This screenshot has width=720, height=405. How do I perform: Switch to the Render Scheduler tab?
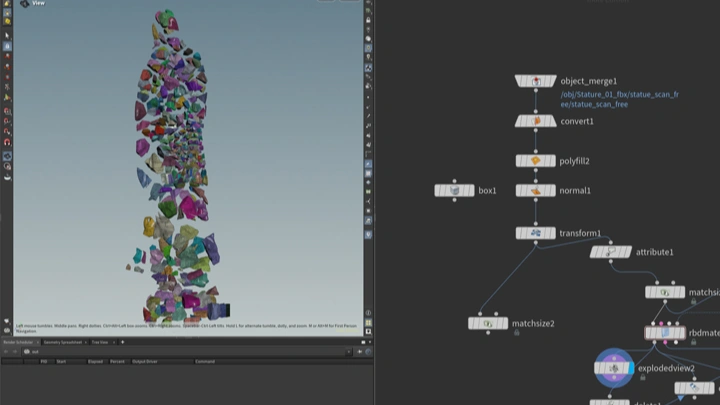18,342
